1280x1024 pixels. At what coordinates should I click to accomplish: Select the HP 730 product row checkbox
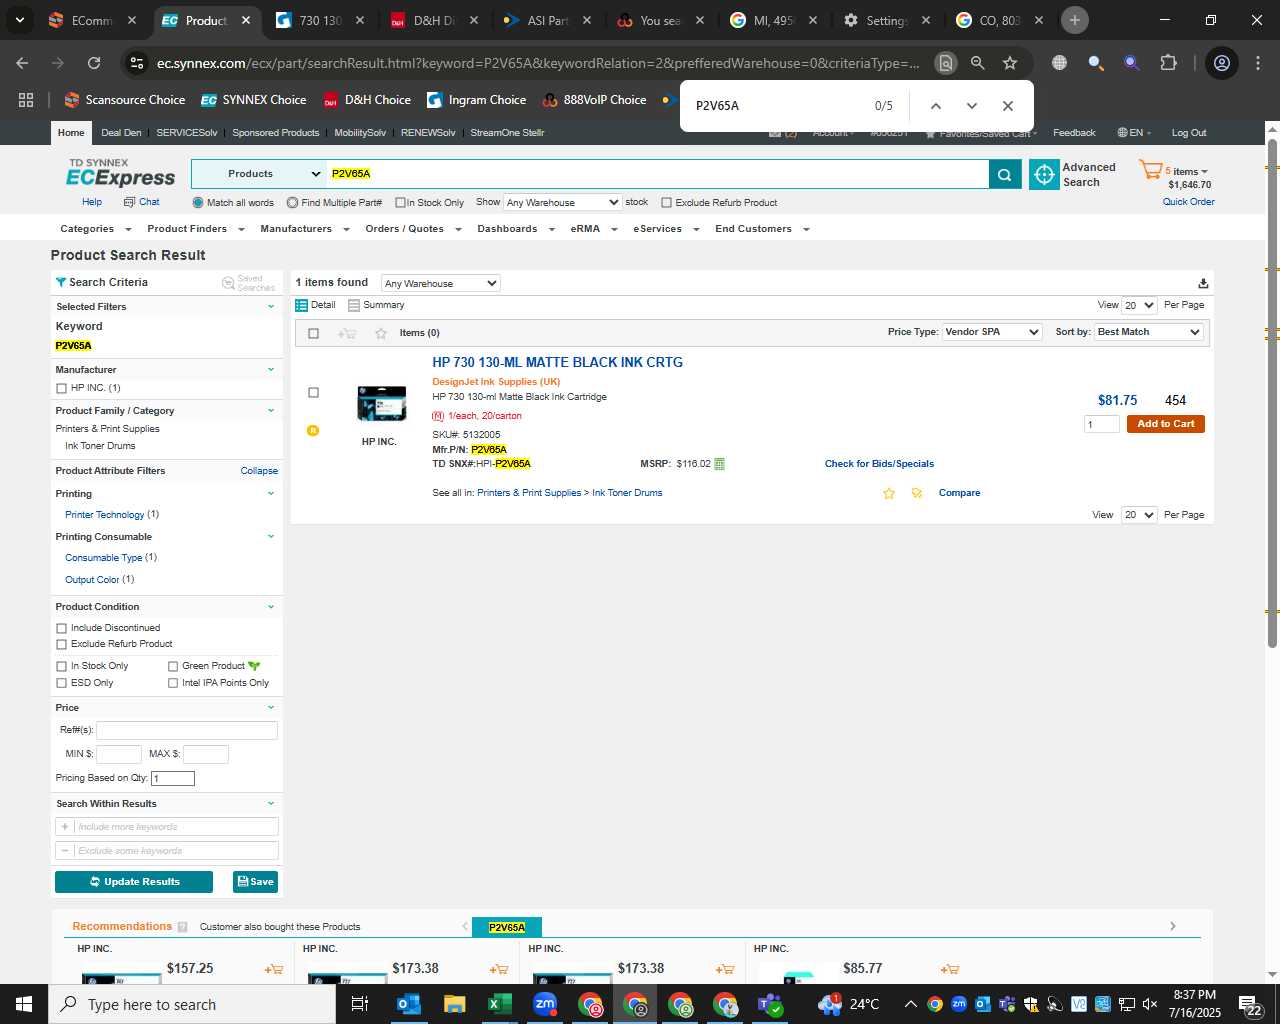[x=313, y=393]
